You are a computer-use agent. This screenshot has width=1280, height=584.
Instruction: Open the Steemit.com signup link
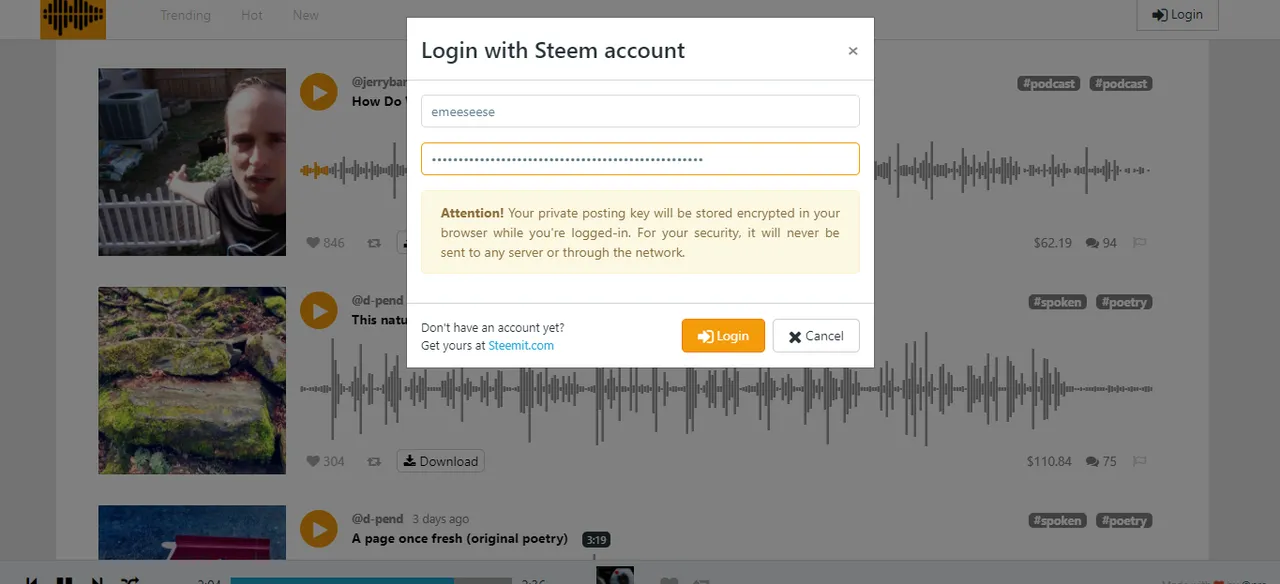click(521, 346)
